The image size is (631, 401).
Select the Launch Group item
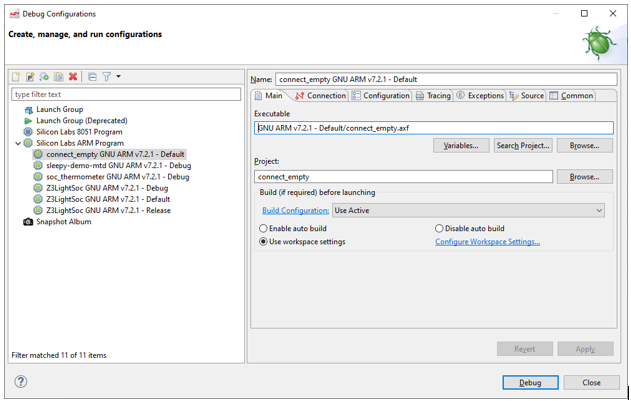[x=60, y=109]
